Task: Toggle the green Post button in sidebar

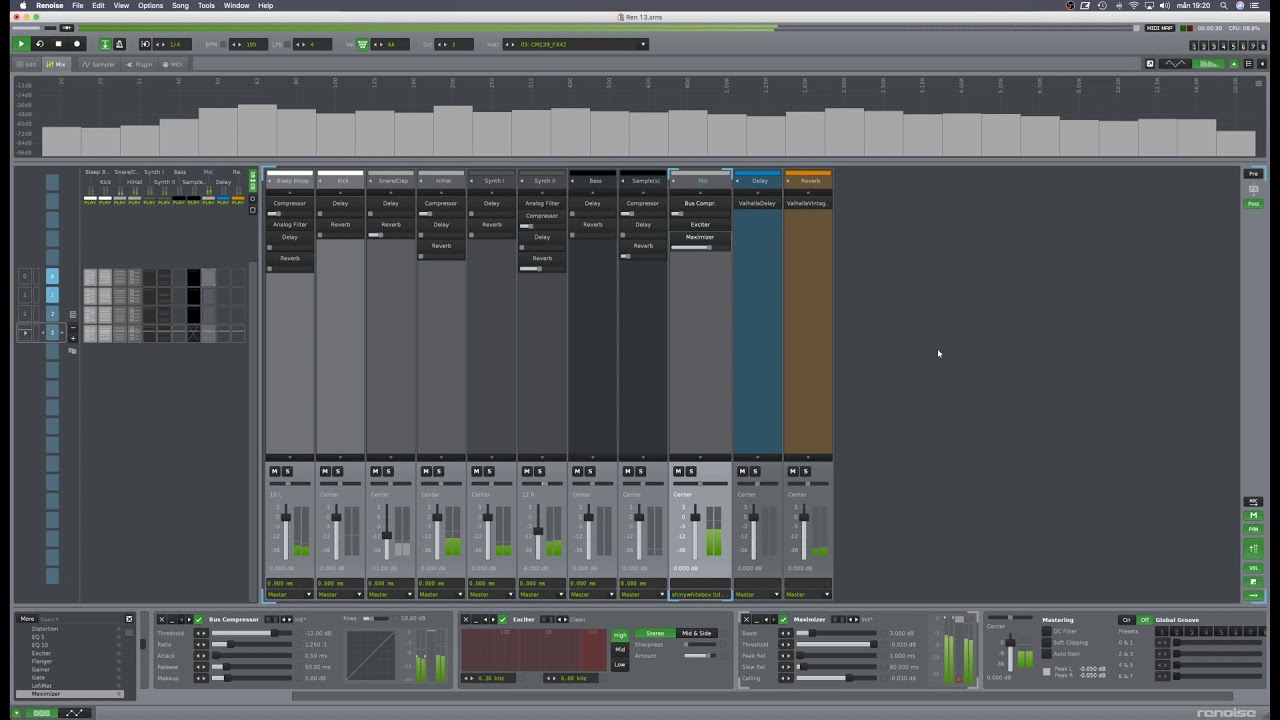Action: (x=1253, y=204)
